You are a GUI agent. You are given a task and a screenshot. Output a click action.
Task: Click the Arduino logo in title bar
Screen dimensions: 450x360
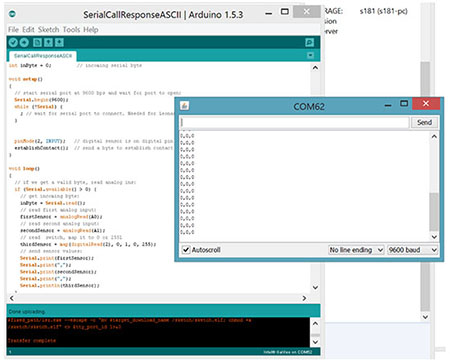12,14
